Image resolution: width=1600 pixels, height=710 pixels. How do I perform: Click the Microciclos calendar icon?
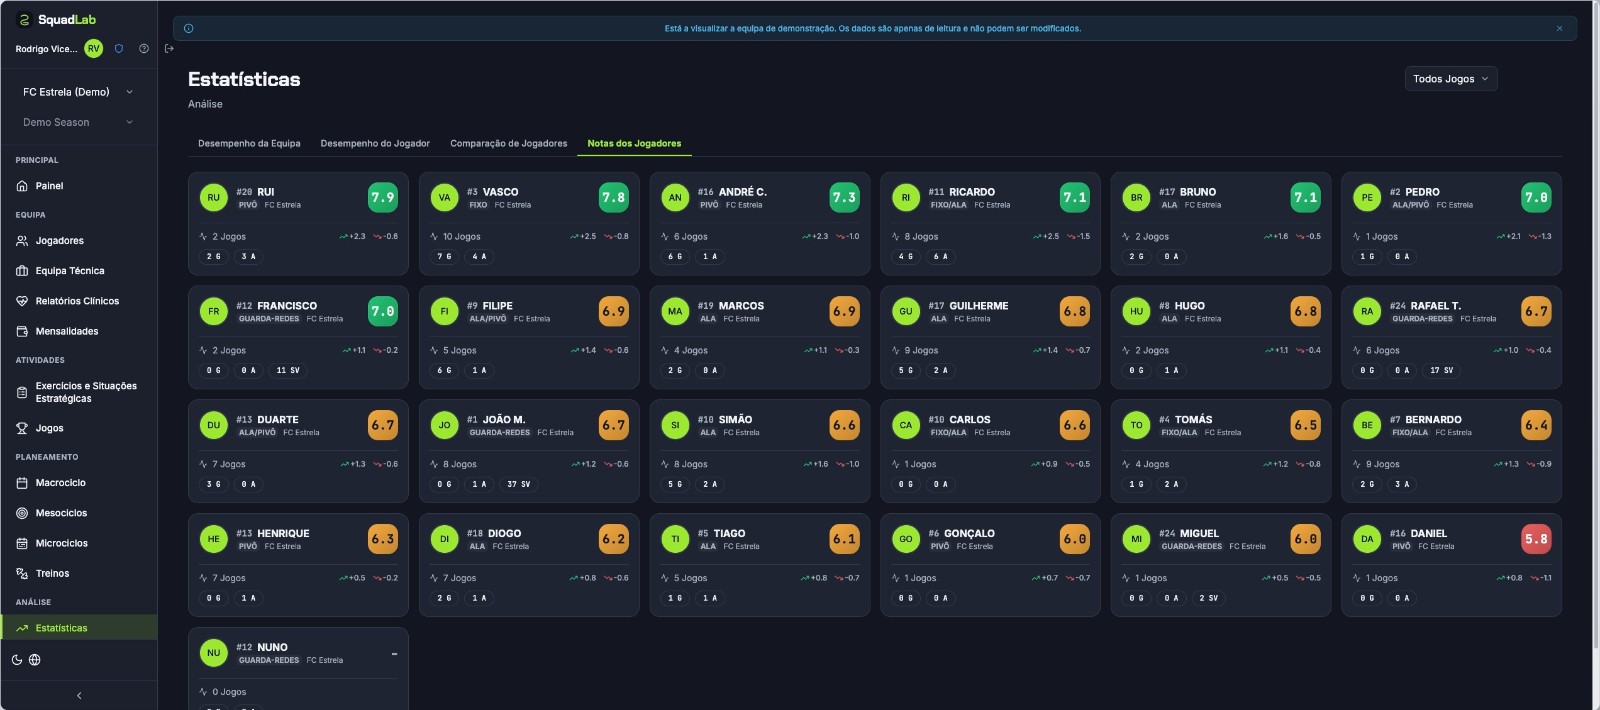pos(22,543)
